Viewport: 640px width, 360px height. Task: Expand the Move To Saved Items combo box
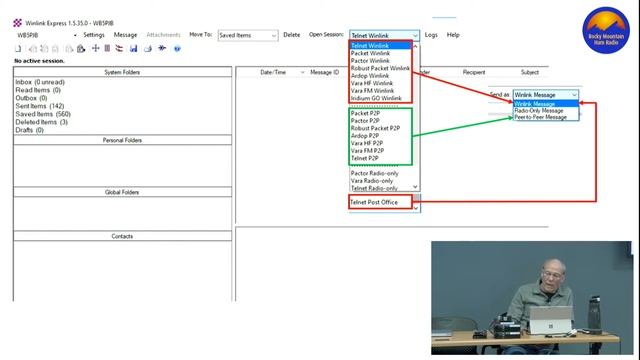pyautogui.click(x=273, y=36)
